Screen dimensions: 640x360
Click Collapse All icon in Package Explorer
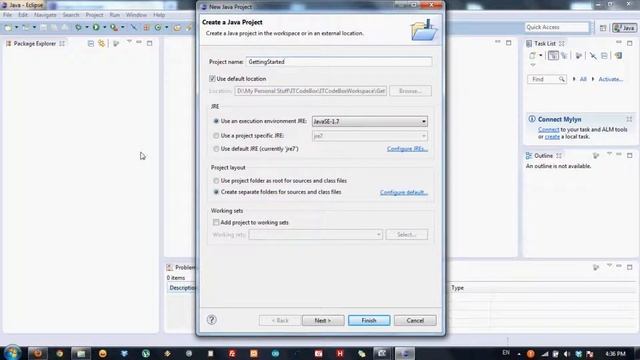pos(91,43)
